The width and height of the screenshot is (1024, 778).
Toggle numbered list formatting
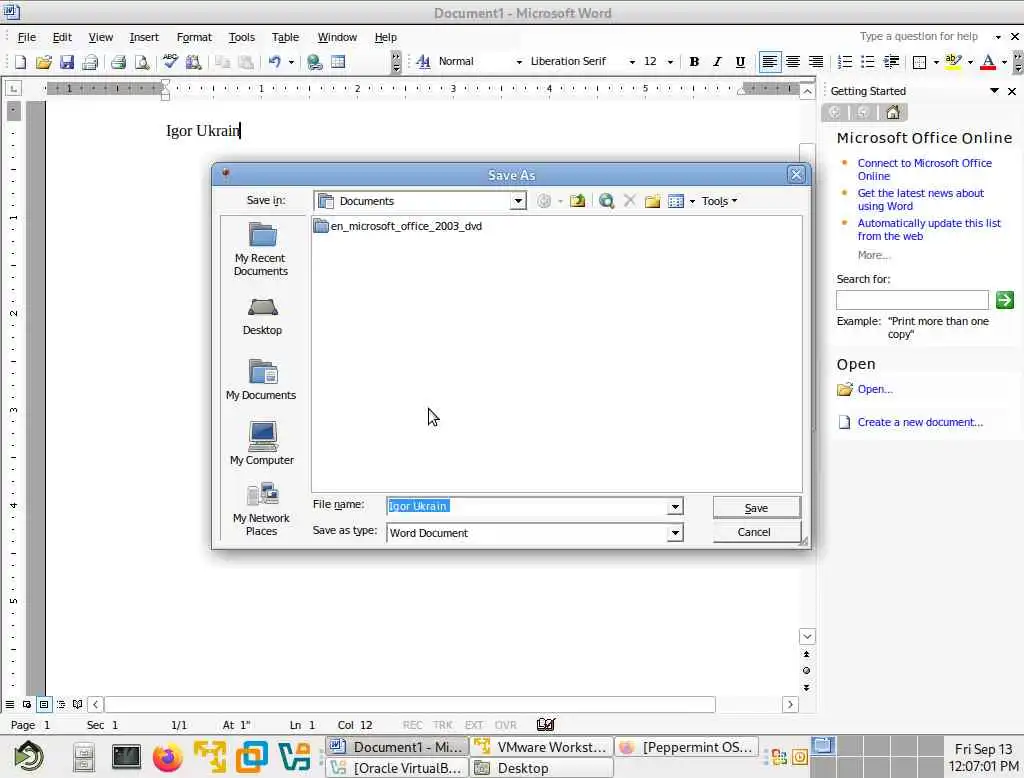pyautogui.click(x=844, y=61)
